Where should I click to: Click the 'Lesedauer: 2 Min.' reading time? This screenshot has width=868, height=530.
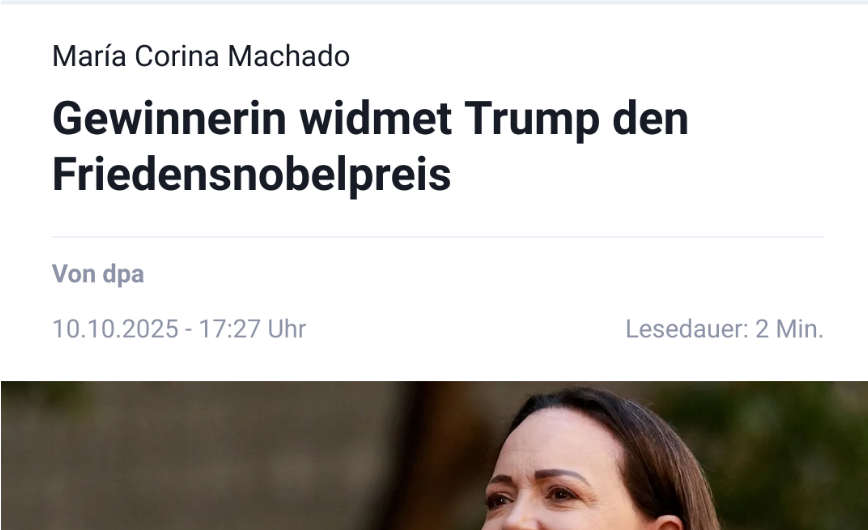tap(725, 329)
